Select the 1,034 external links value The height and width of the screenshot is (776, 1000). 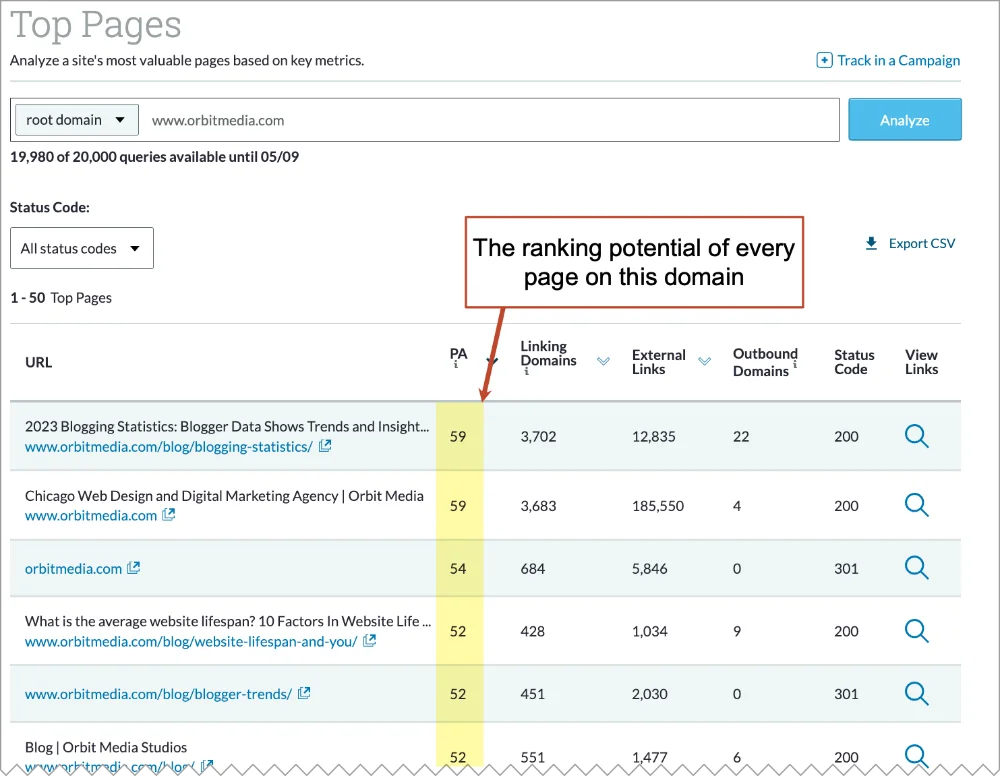649,631
